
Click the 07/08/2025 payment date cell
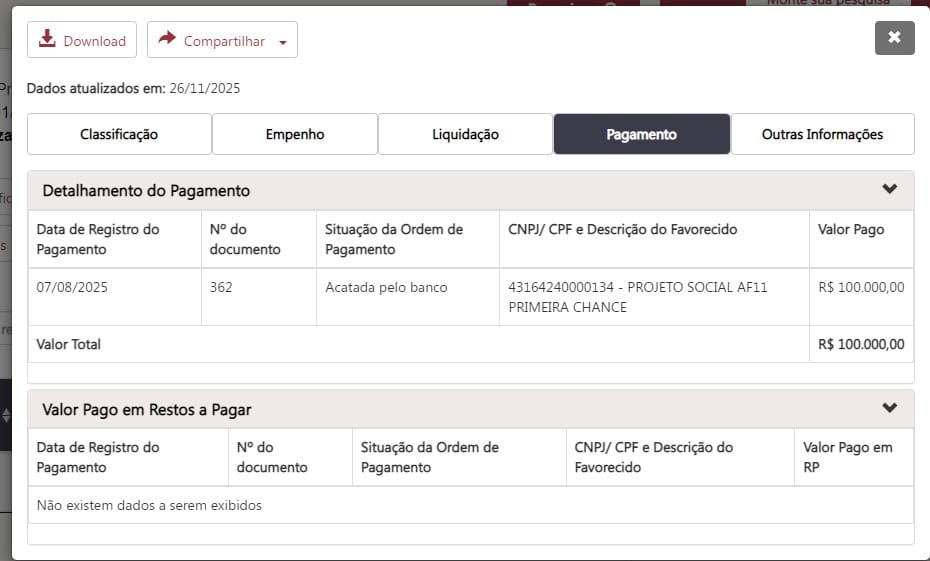72,287
